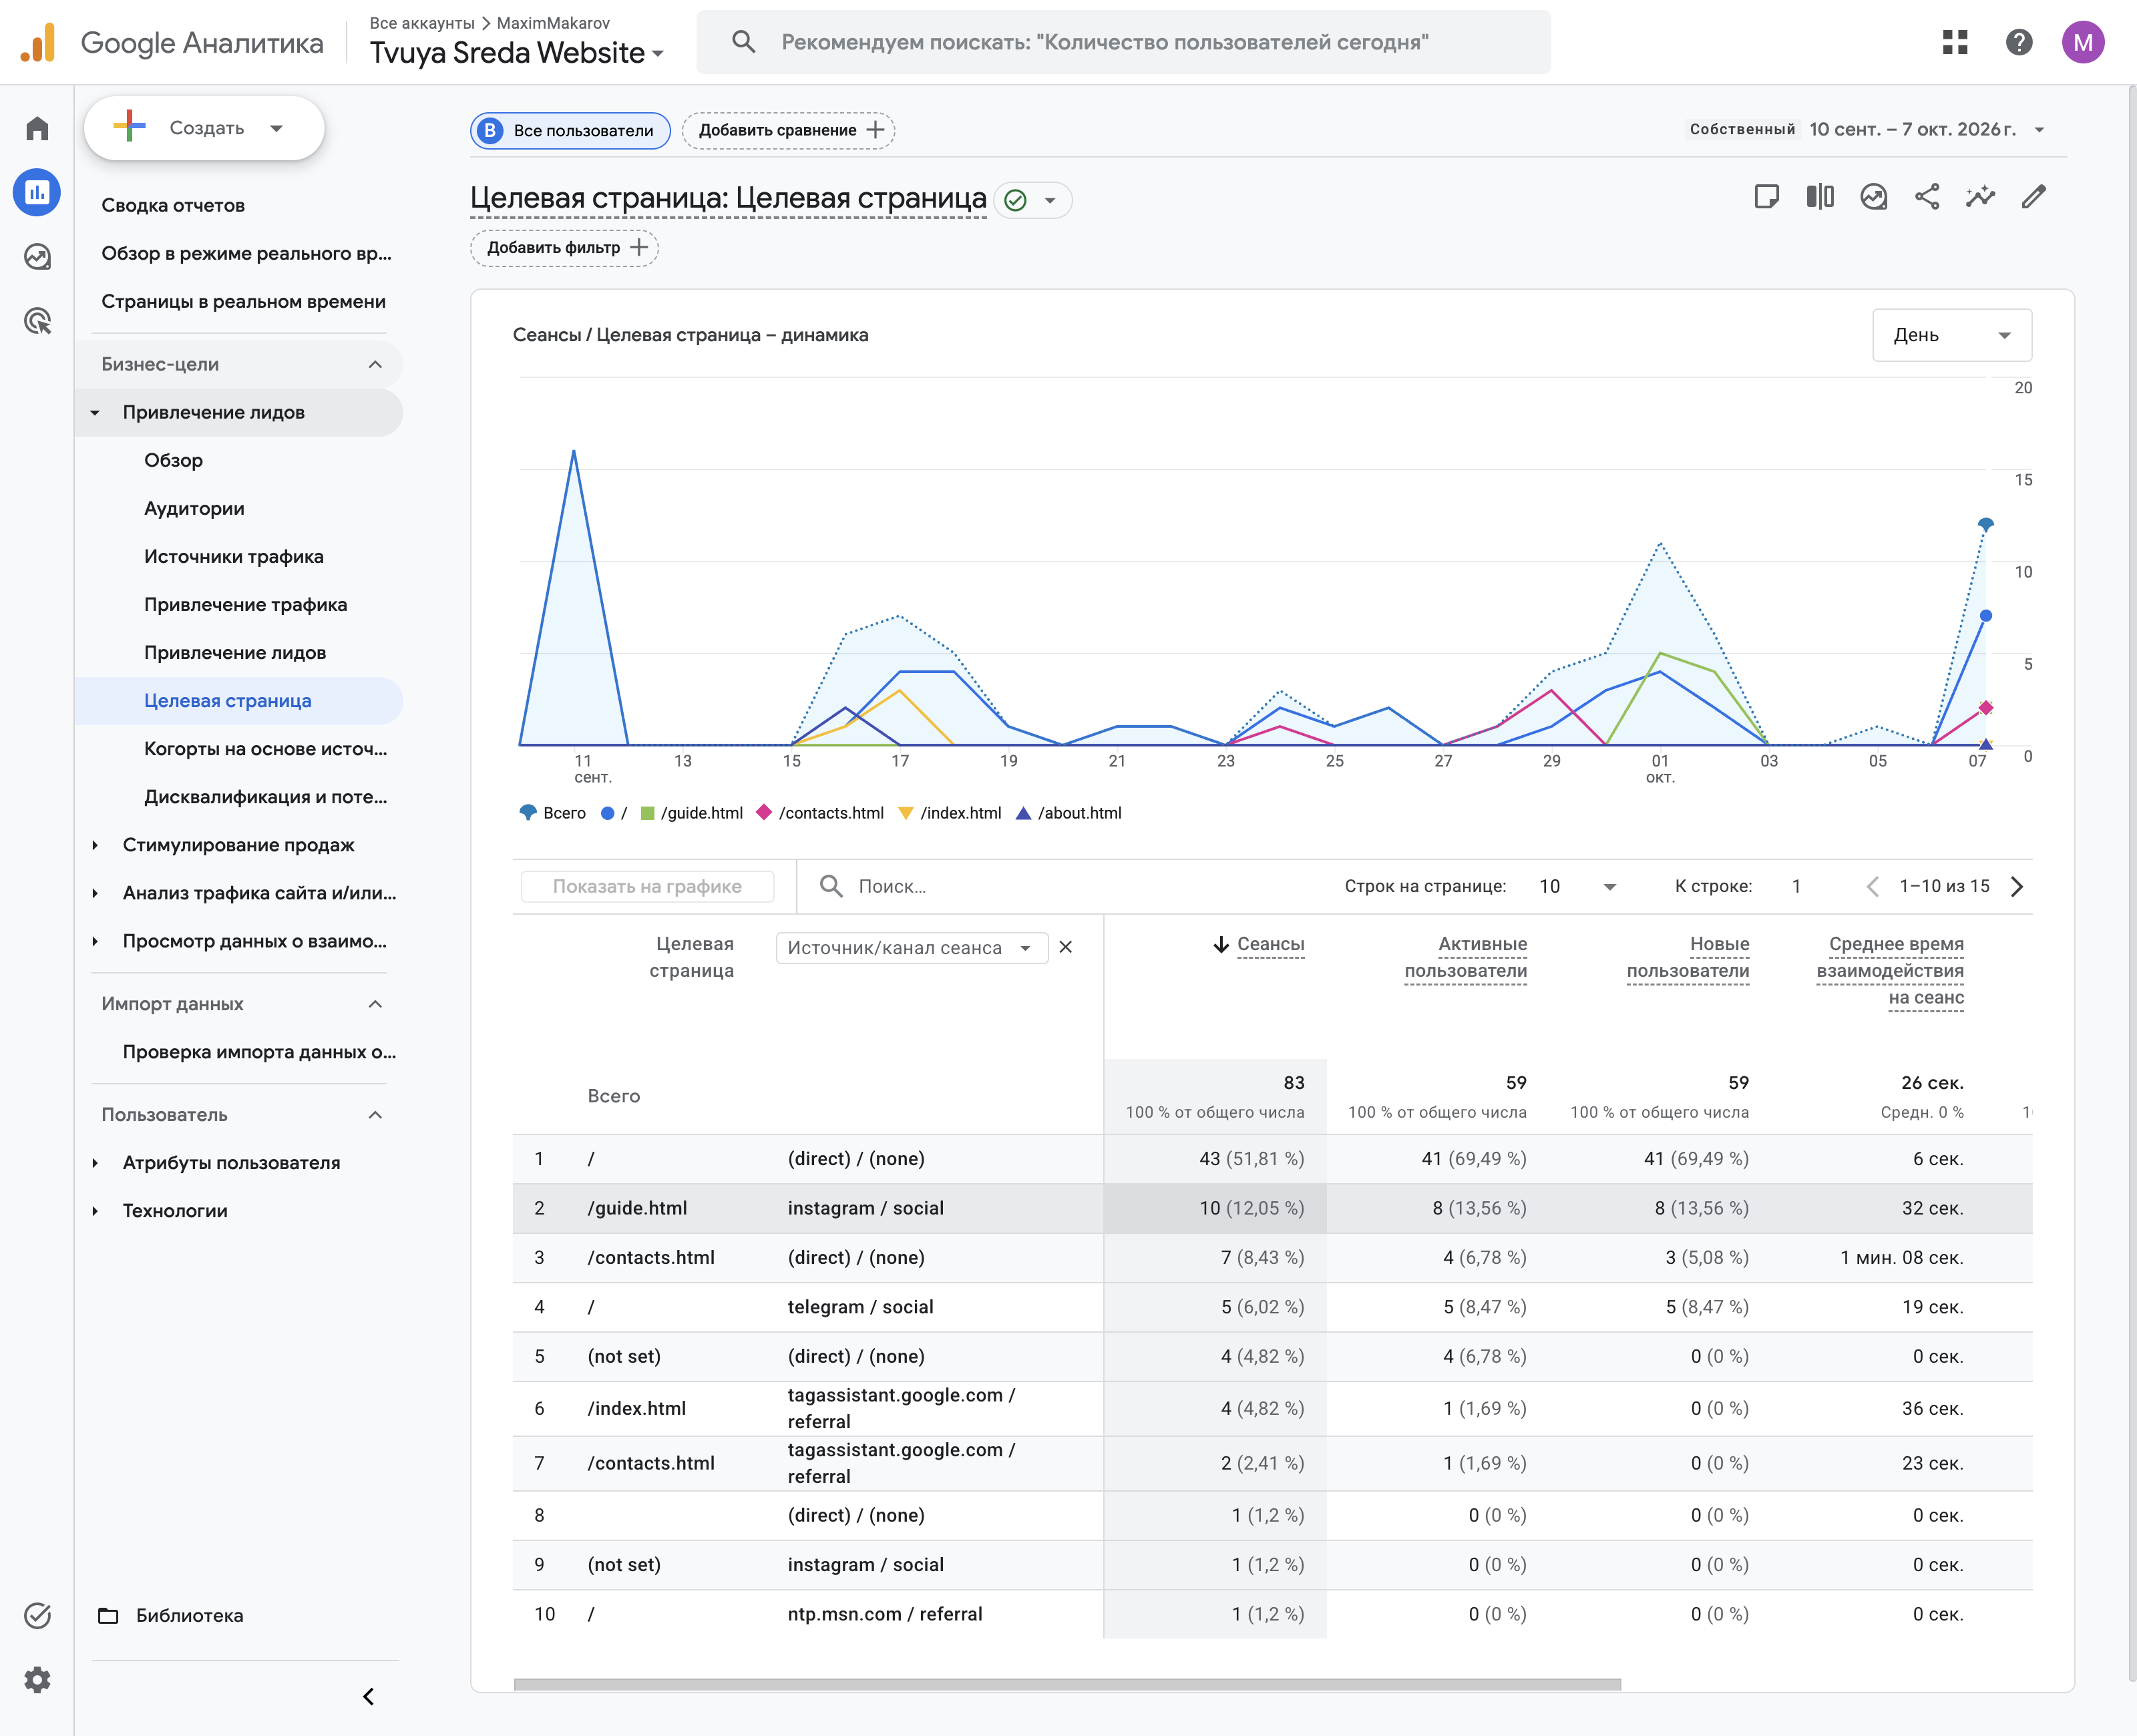Click the Все пользователи segment chip
The height and width of the screenshot is (1736, 2137).
570,130
